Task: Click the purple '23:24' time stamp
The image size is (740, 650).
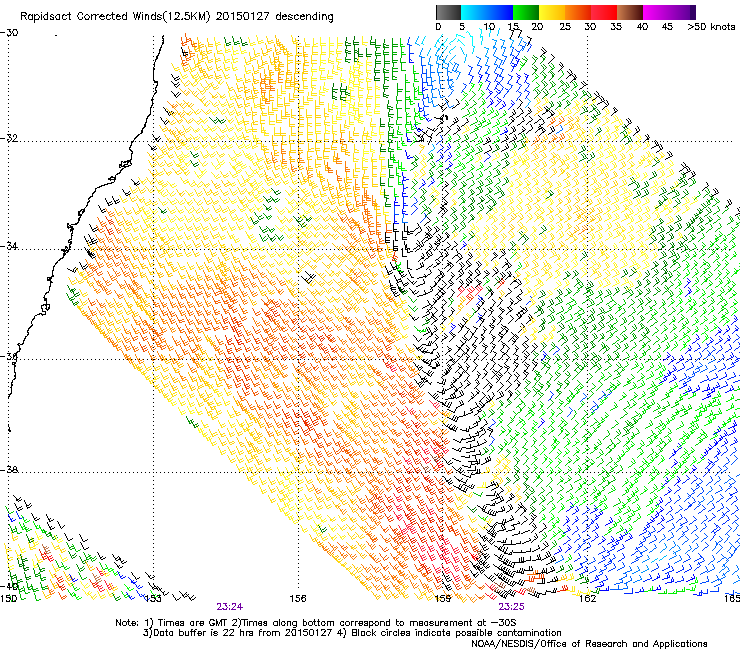Action: [230, 607]
